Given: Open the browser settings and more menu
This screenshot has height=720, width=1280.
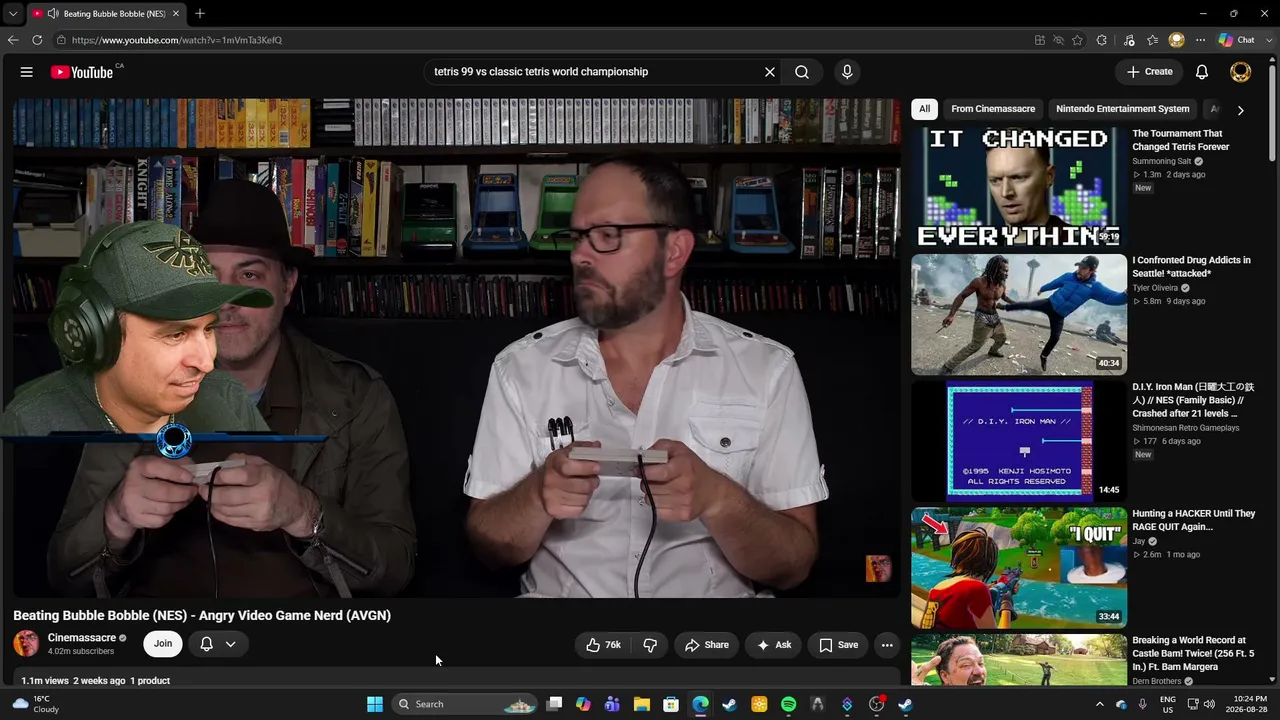Looking at the screenshot, I should tap(1200, 40).
